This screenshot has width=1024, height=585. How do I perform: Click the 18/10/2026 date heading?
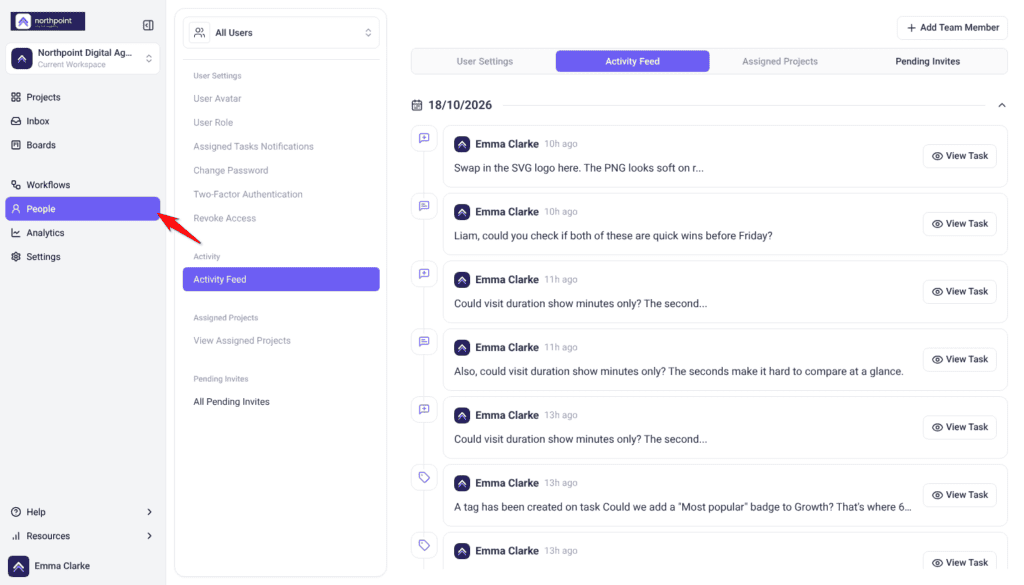pos(460,105)
